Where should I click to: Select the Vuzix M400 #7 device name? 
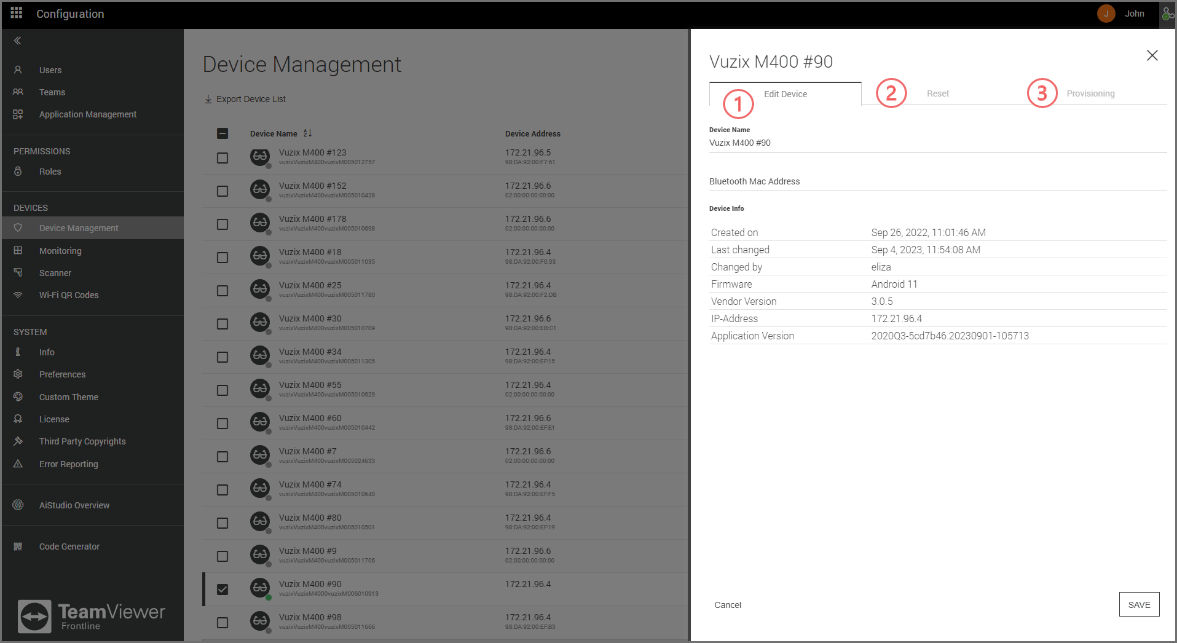click(307, 451)
